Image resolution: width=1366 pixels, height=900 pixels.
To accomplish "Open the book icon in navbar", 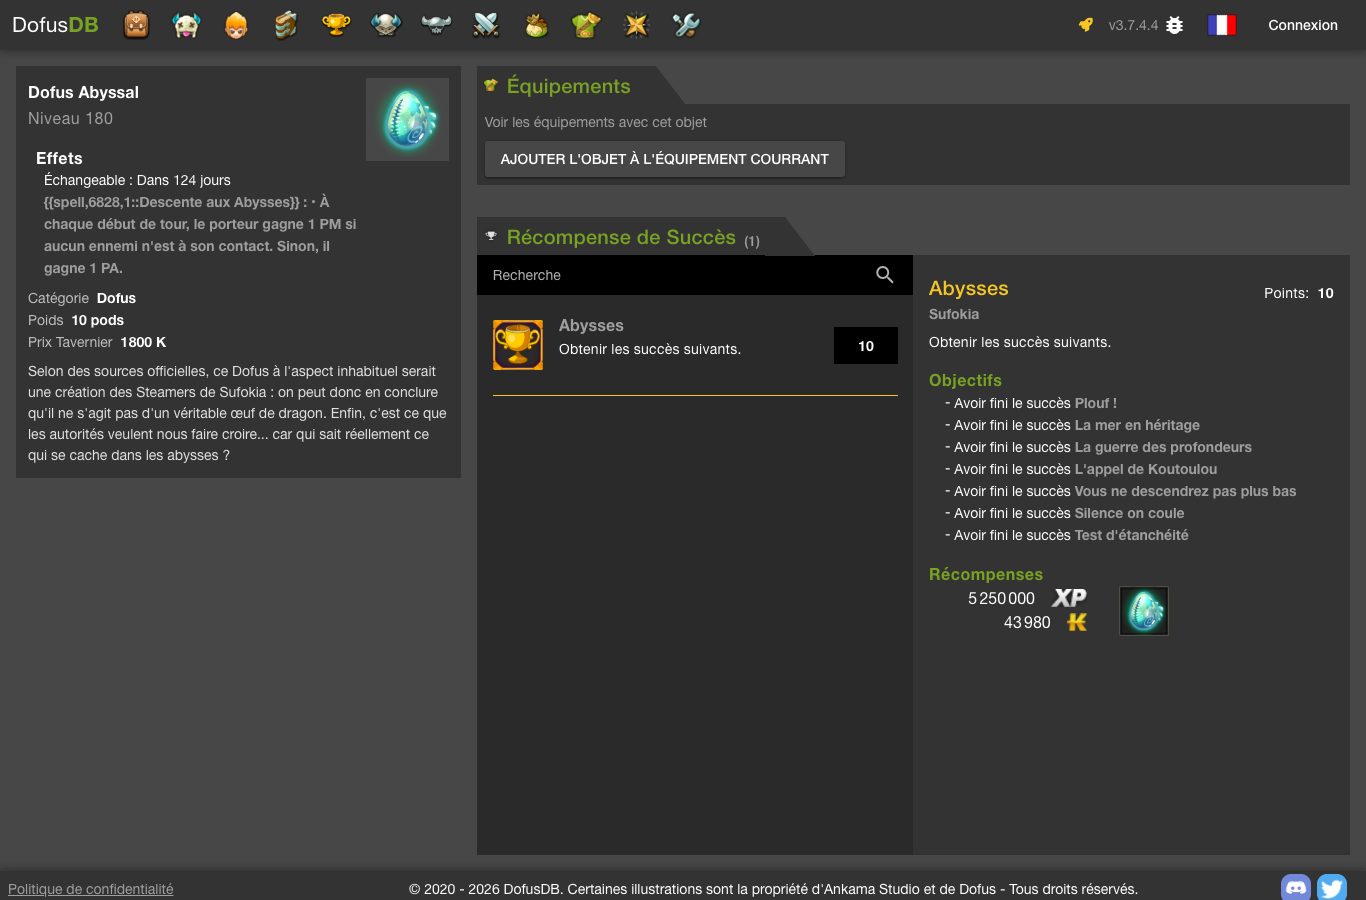I will [286, 25].
